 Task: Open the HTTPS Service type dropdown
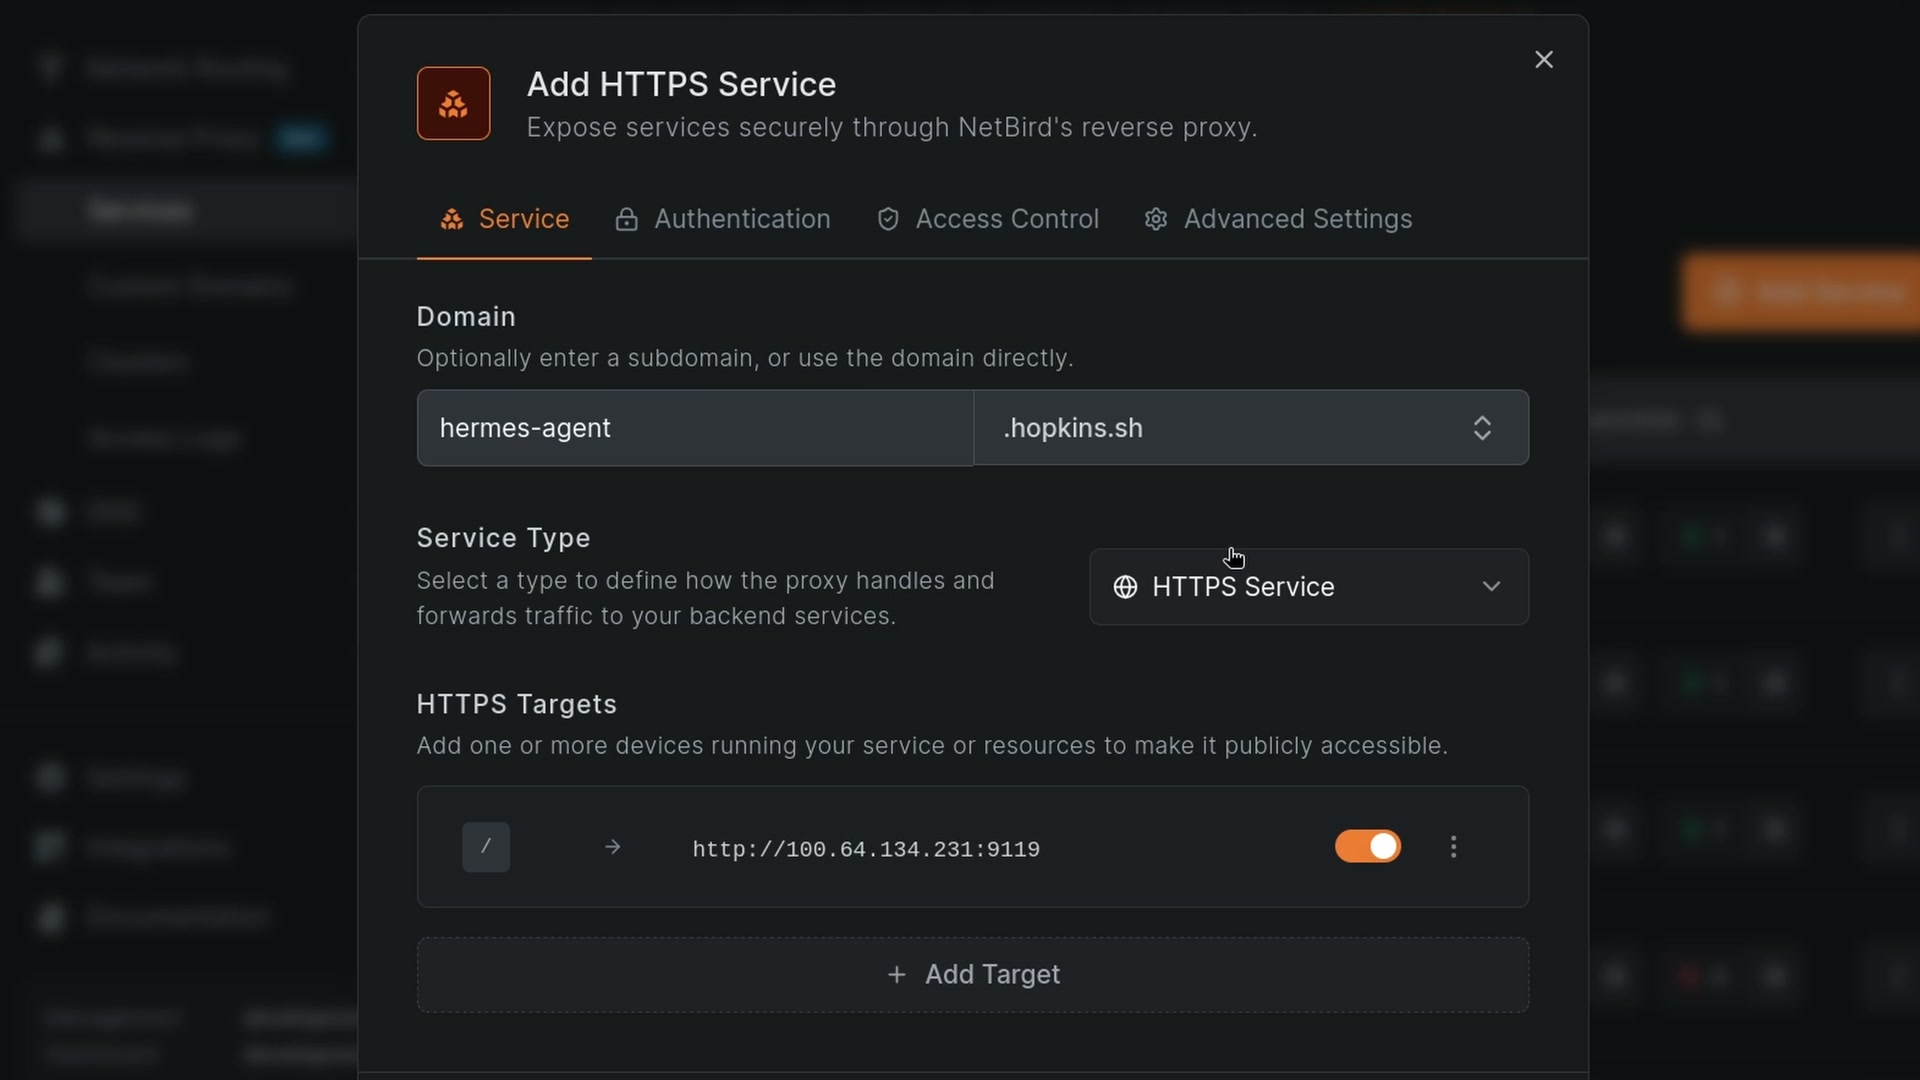1309,587
